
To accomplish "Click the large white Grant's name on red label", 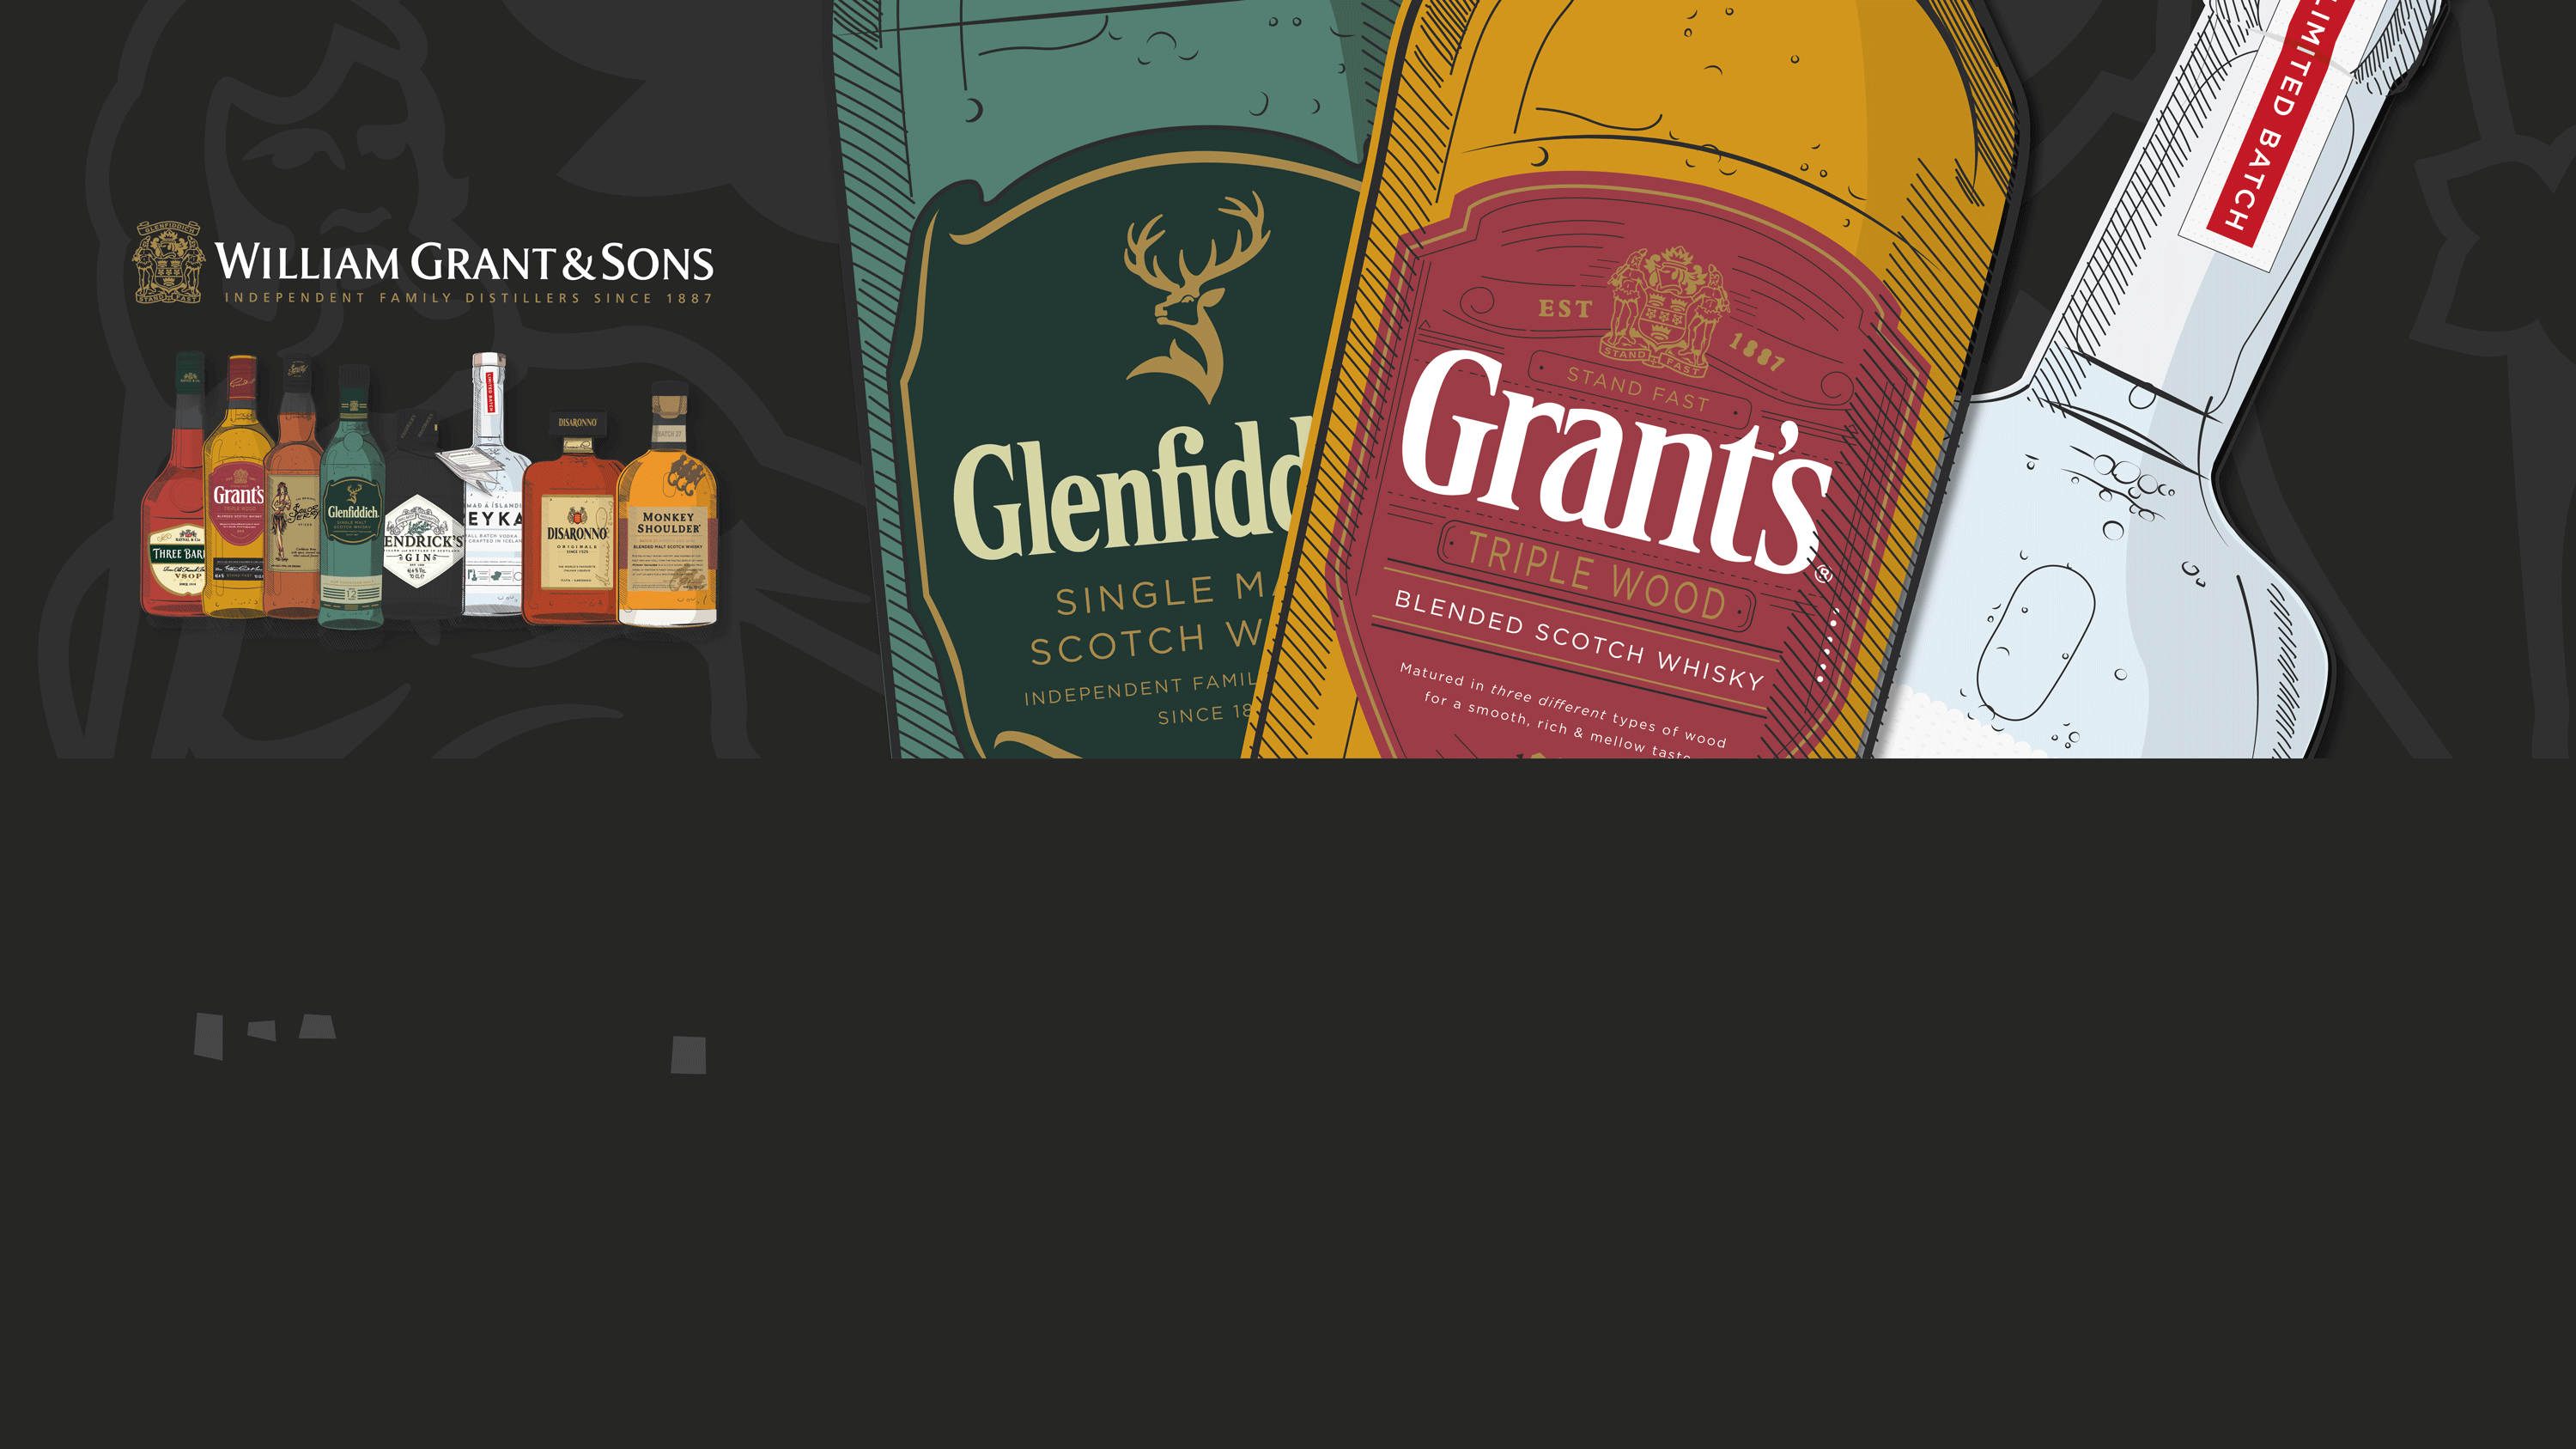I will [x=1617, y=462].
